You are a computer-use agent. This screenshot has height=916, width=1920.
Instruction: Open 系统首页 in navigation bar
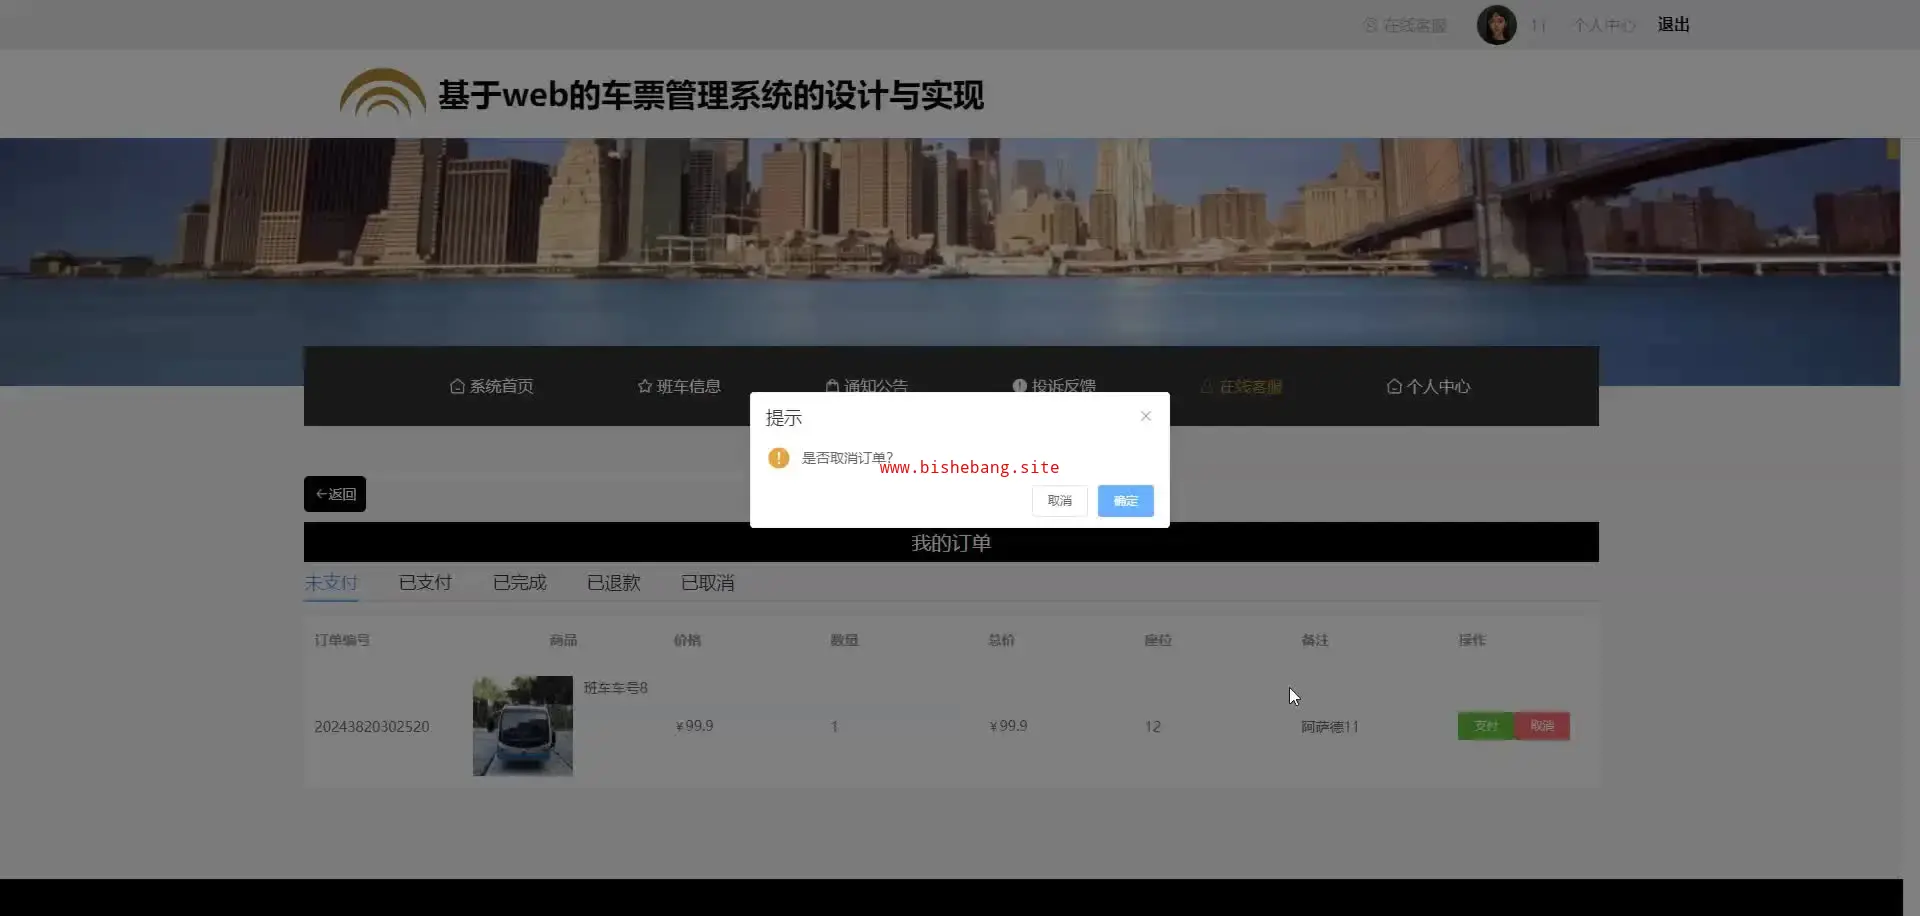[492, 386]
